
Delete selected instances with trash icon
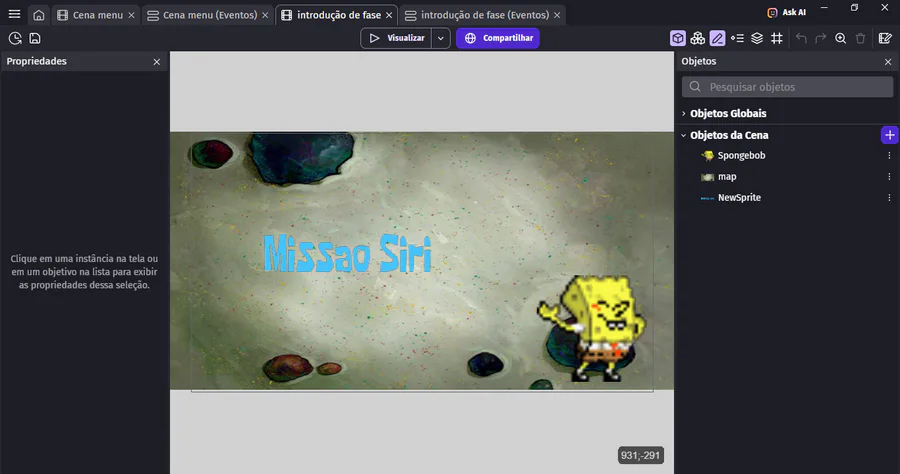(x=860, y=38)
